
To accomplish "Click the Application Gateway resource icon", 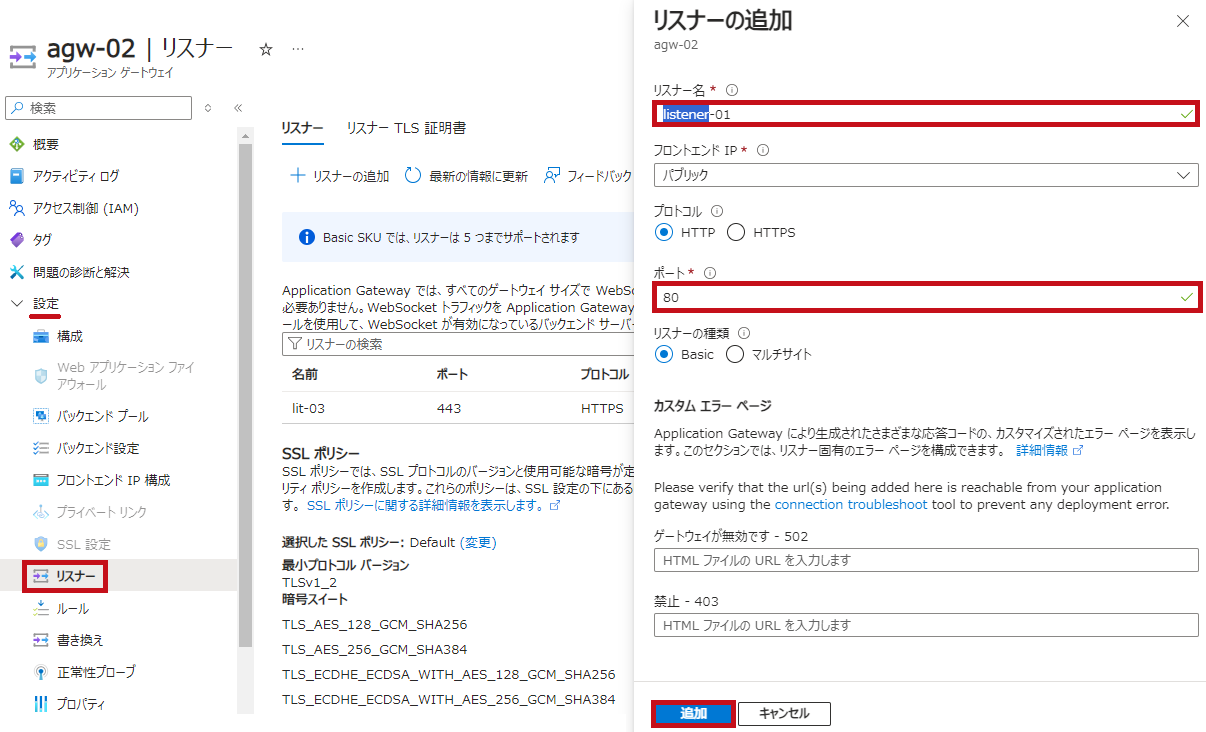I will click(x=23, y=55).
